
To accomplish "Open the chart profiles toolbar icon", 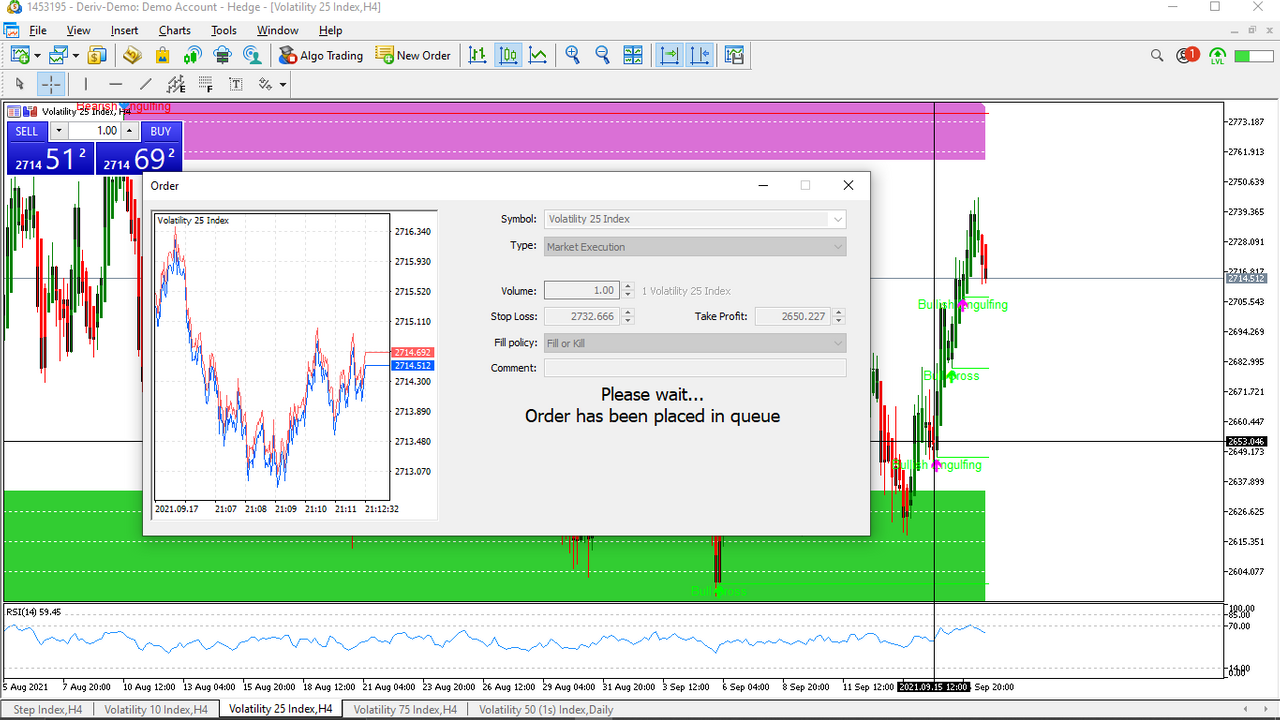I will pos(58,55).
